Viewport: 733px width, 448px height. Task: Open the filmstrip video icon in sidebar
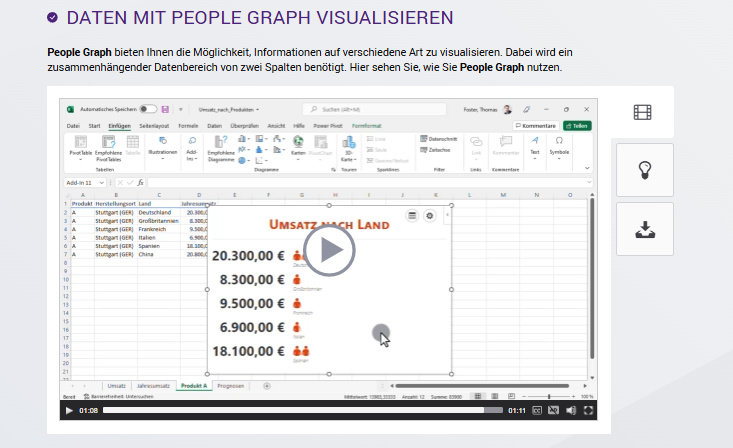(x=642, y=112)
